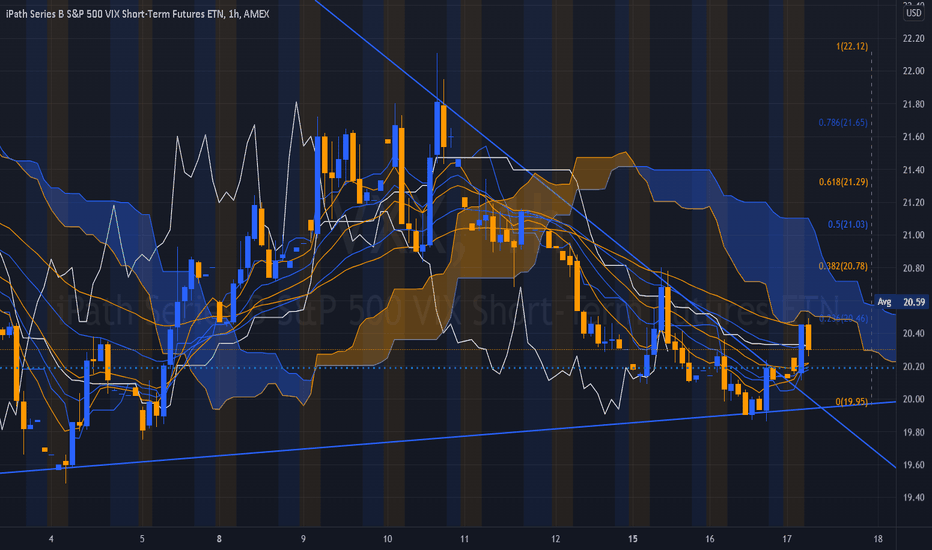Screen dimensions: 932x550
Task: Click the 19.40 price axis tick
Action: tap(913, 498)
